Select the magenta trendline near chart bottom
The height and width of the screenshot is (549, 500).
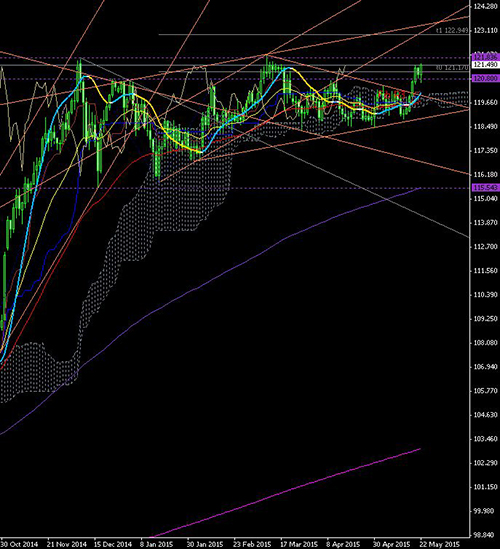(285, 492)
